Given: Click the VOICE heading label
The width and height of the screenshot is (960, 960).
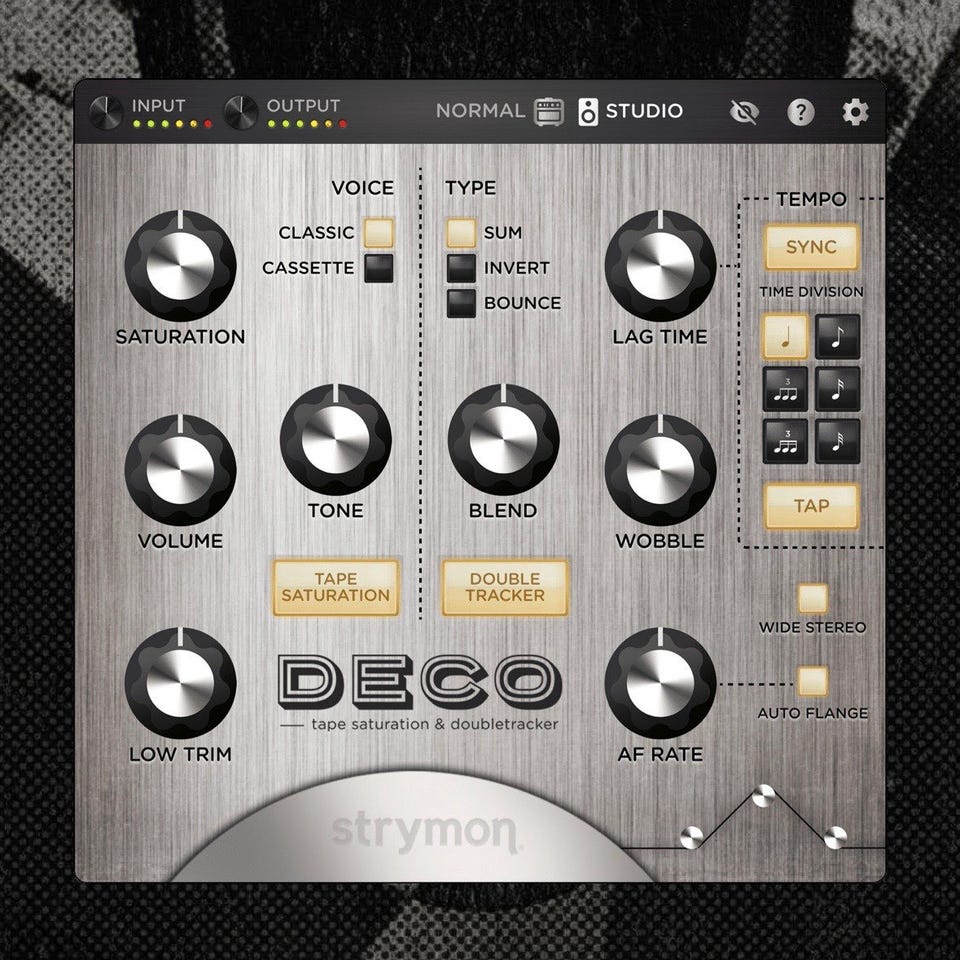Looking at the screenshot, I should coord(362,187).
